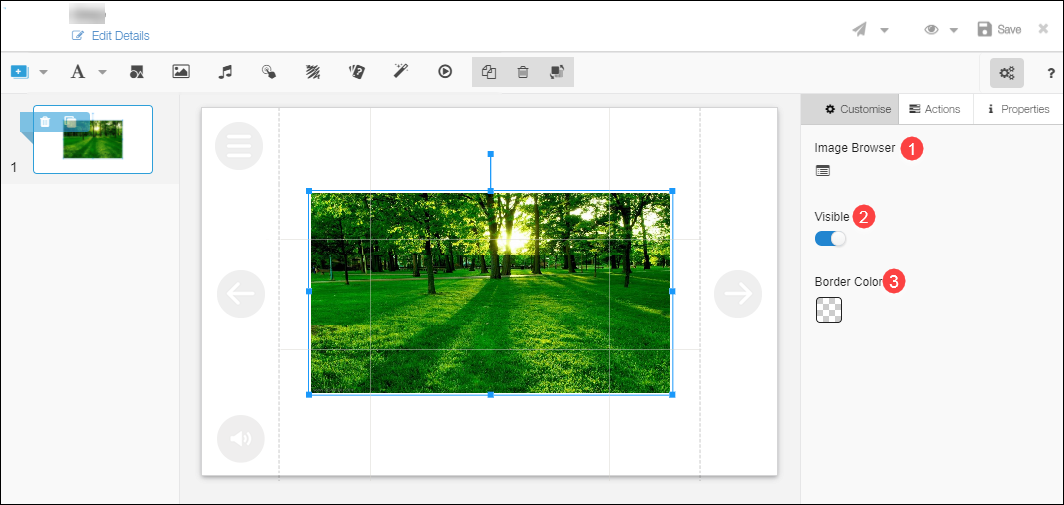Click the question mark help icon
This screenshot has height=505, width=1064.
[1051, 73]
